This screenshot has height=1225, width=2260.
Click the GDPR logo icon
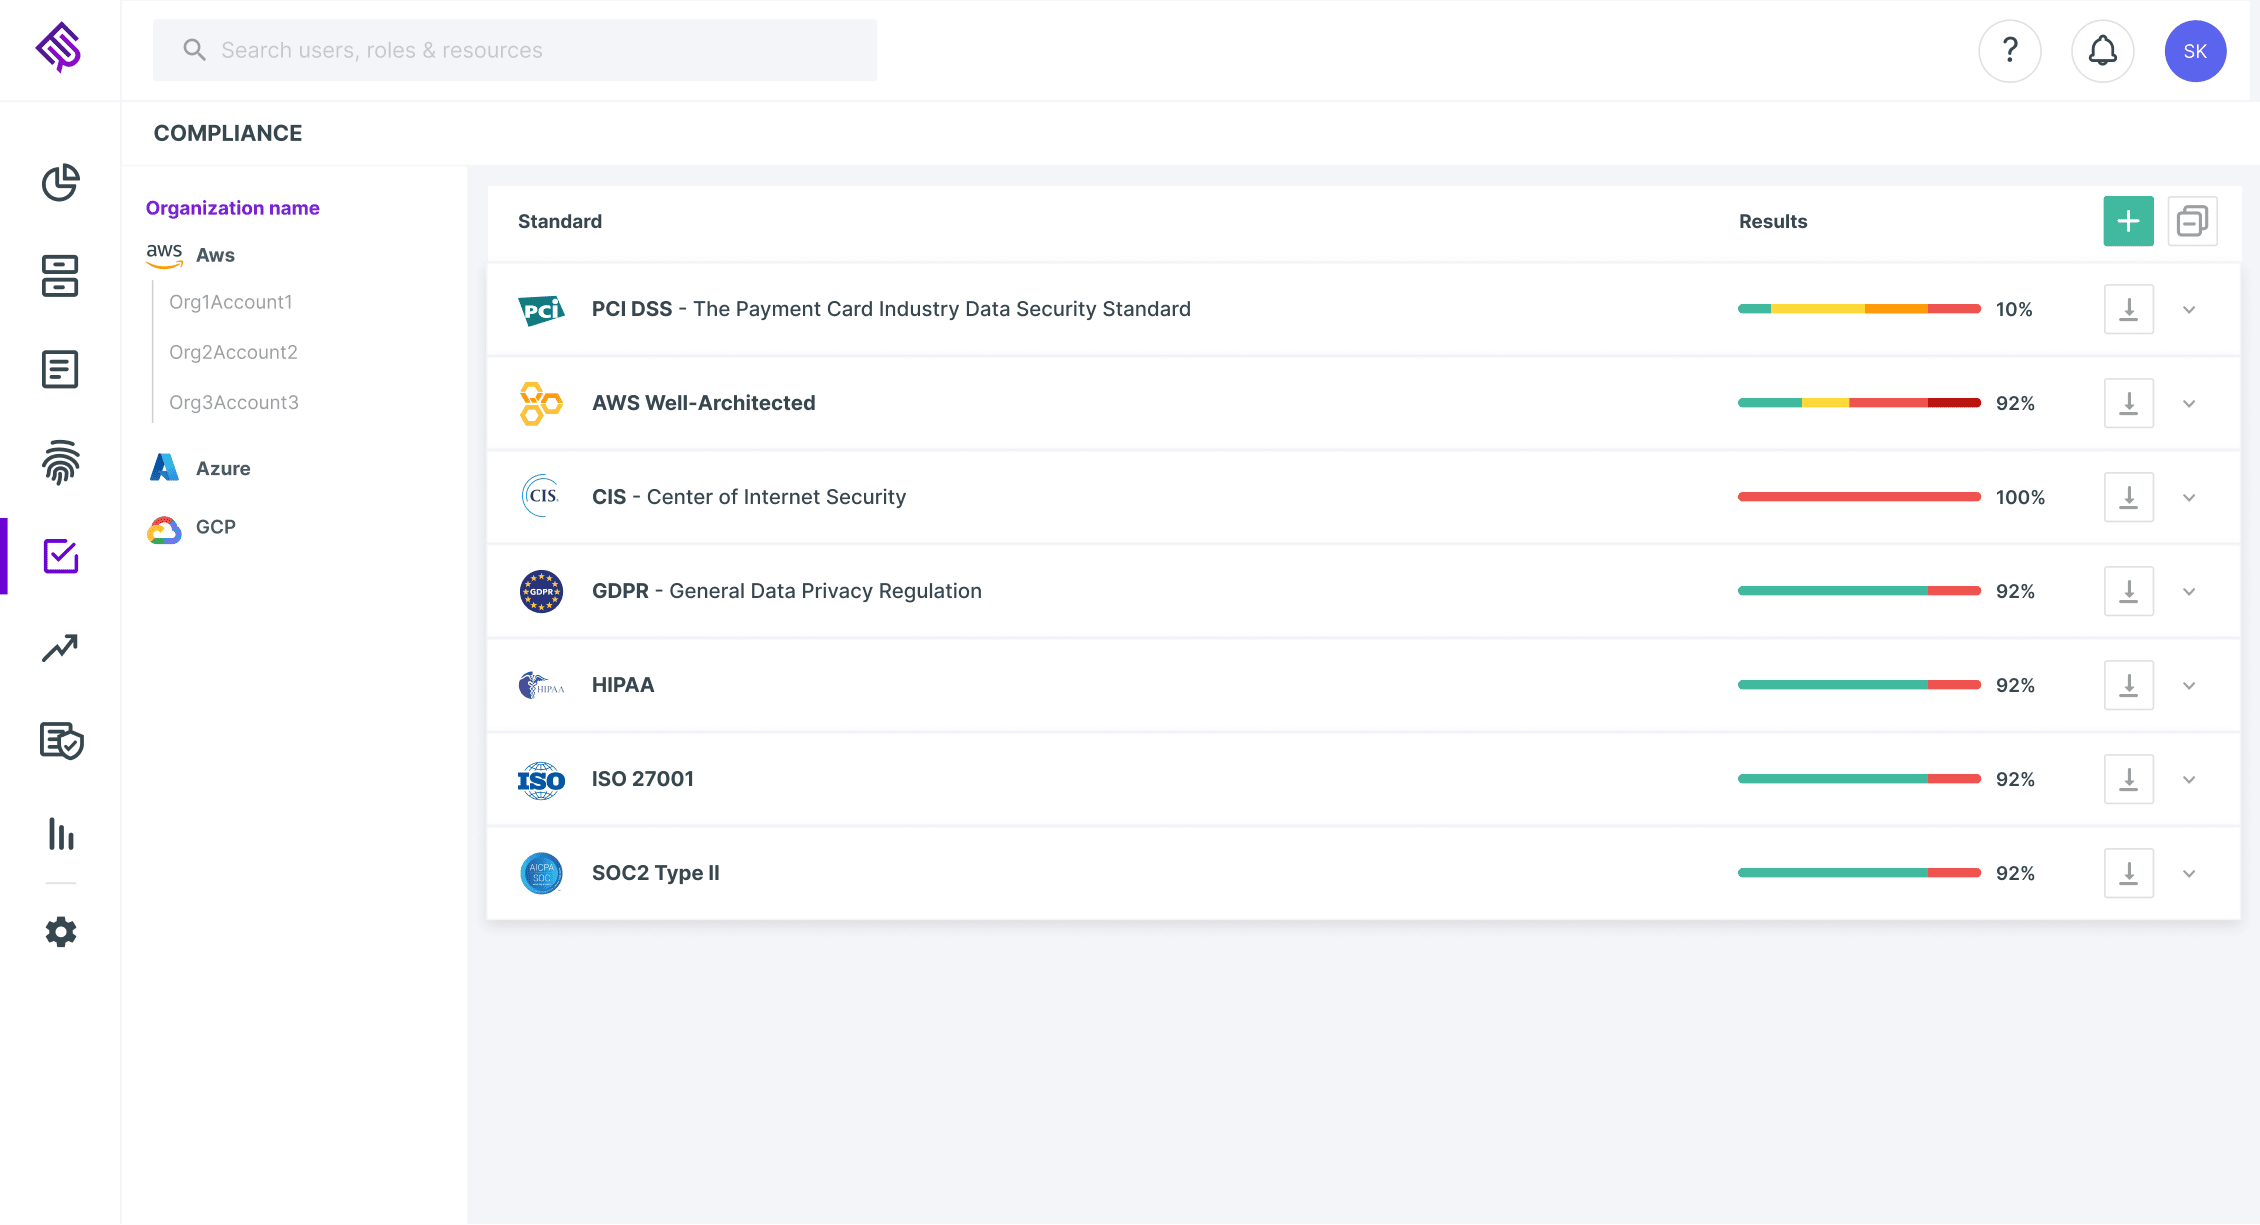[541, 592]
